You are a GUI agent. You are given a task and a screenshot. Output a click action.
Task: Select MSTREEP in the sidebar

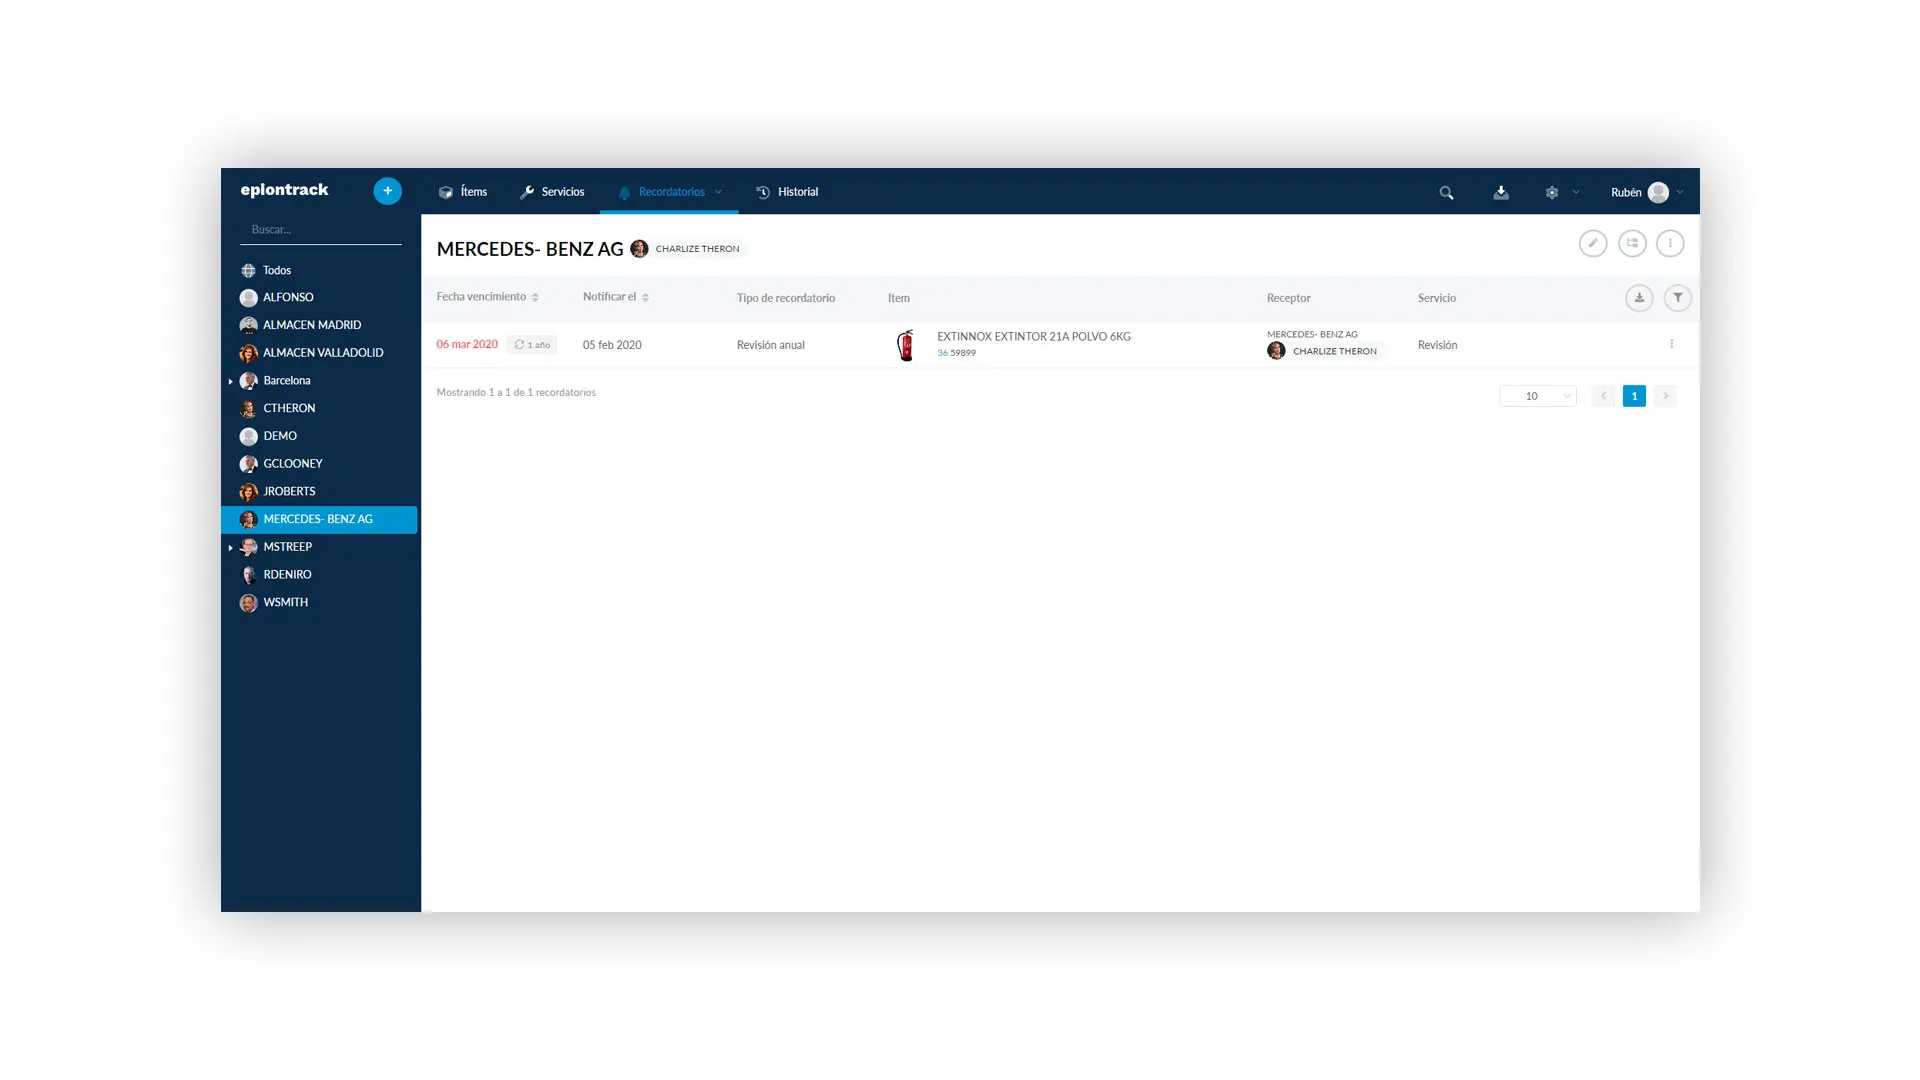(288, 547)
